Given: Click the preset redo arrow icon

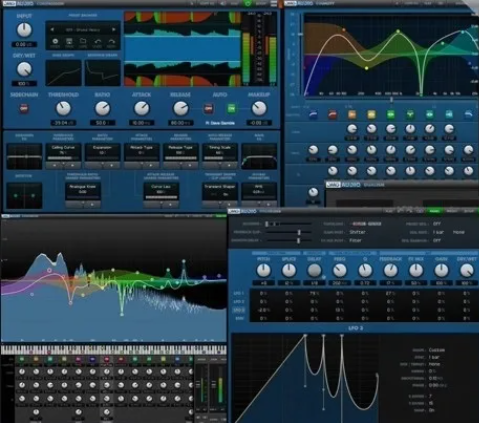Looking at the screenshot, I should click(x=111, y=42).
